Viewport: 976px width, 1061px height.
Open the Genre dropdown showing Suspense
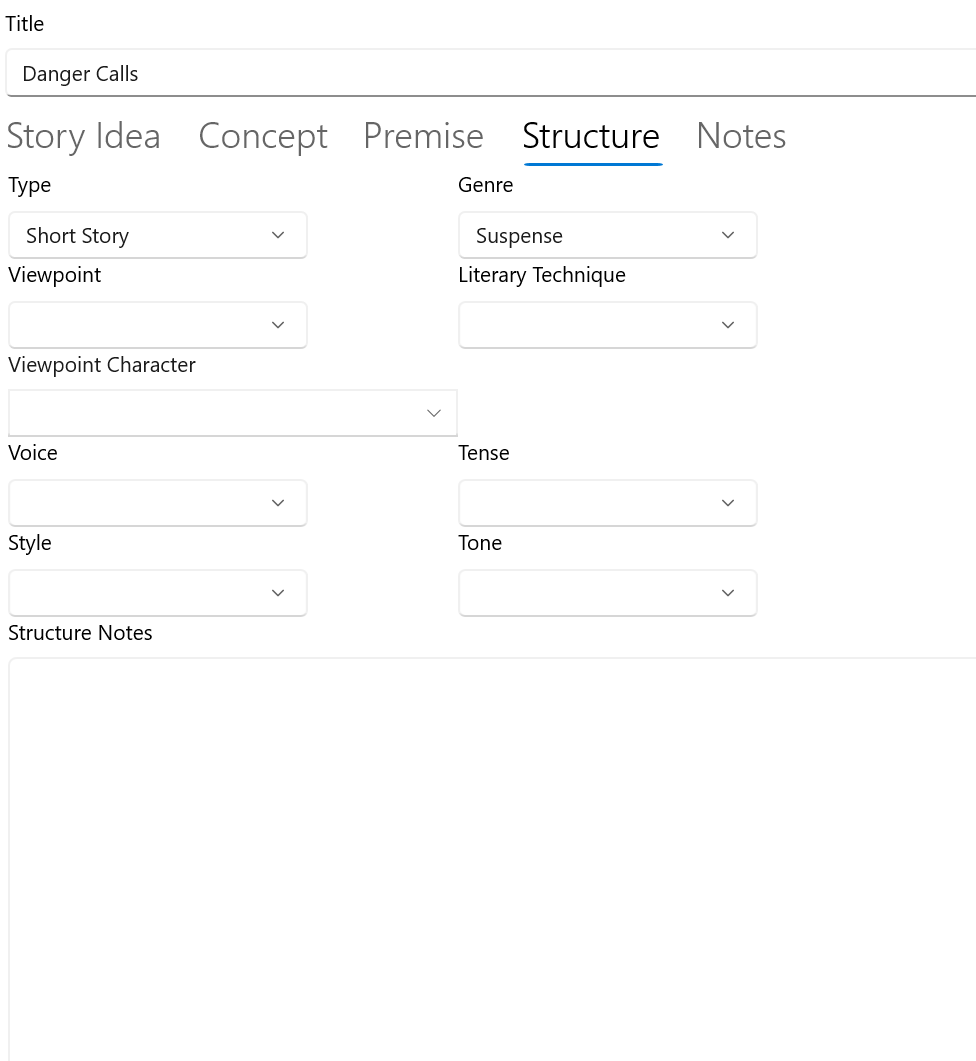(x=608, y=235)
